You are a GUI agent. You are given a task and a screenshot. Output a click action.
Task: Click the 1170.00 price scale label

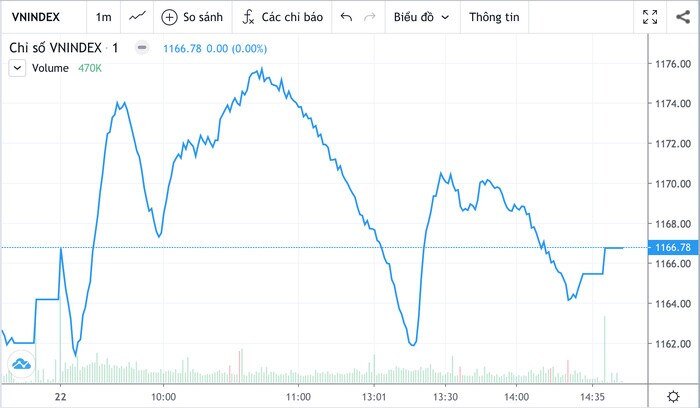(673, 184)
